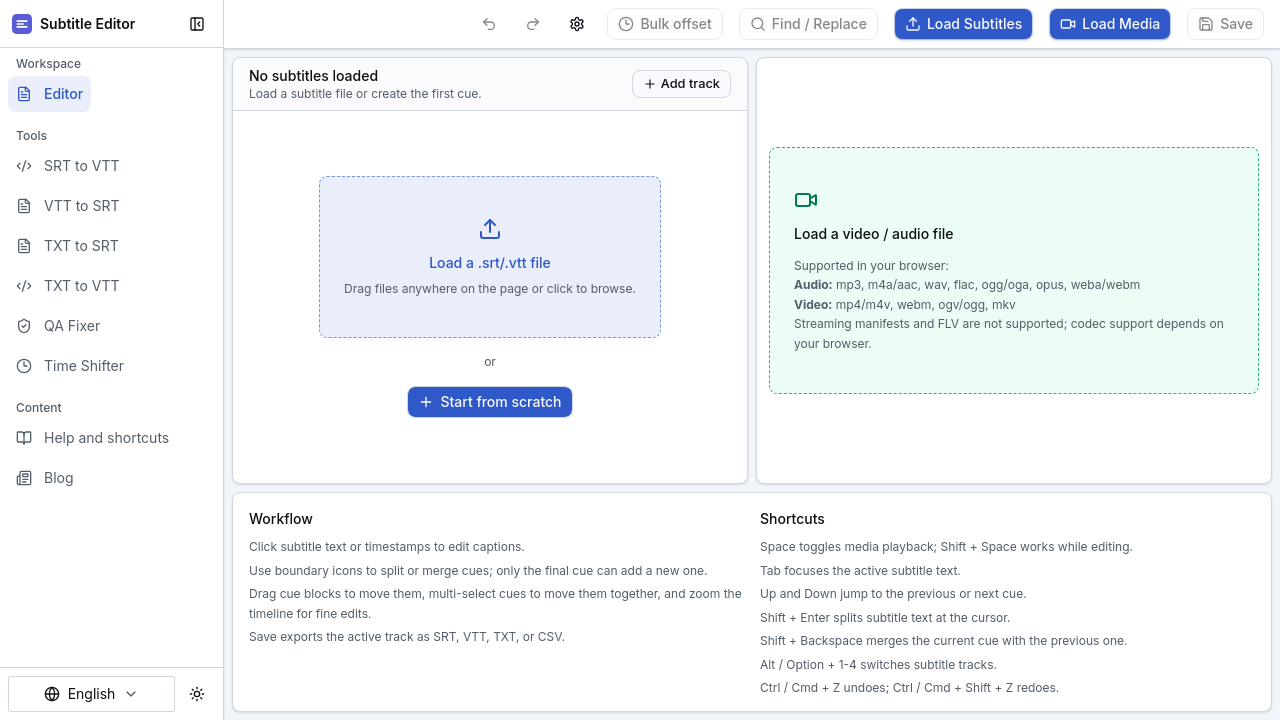1280x720 pixels.
Task: Open the English language dropdown
Action: (91, 694)
